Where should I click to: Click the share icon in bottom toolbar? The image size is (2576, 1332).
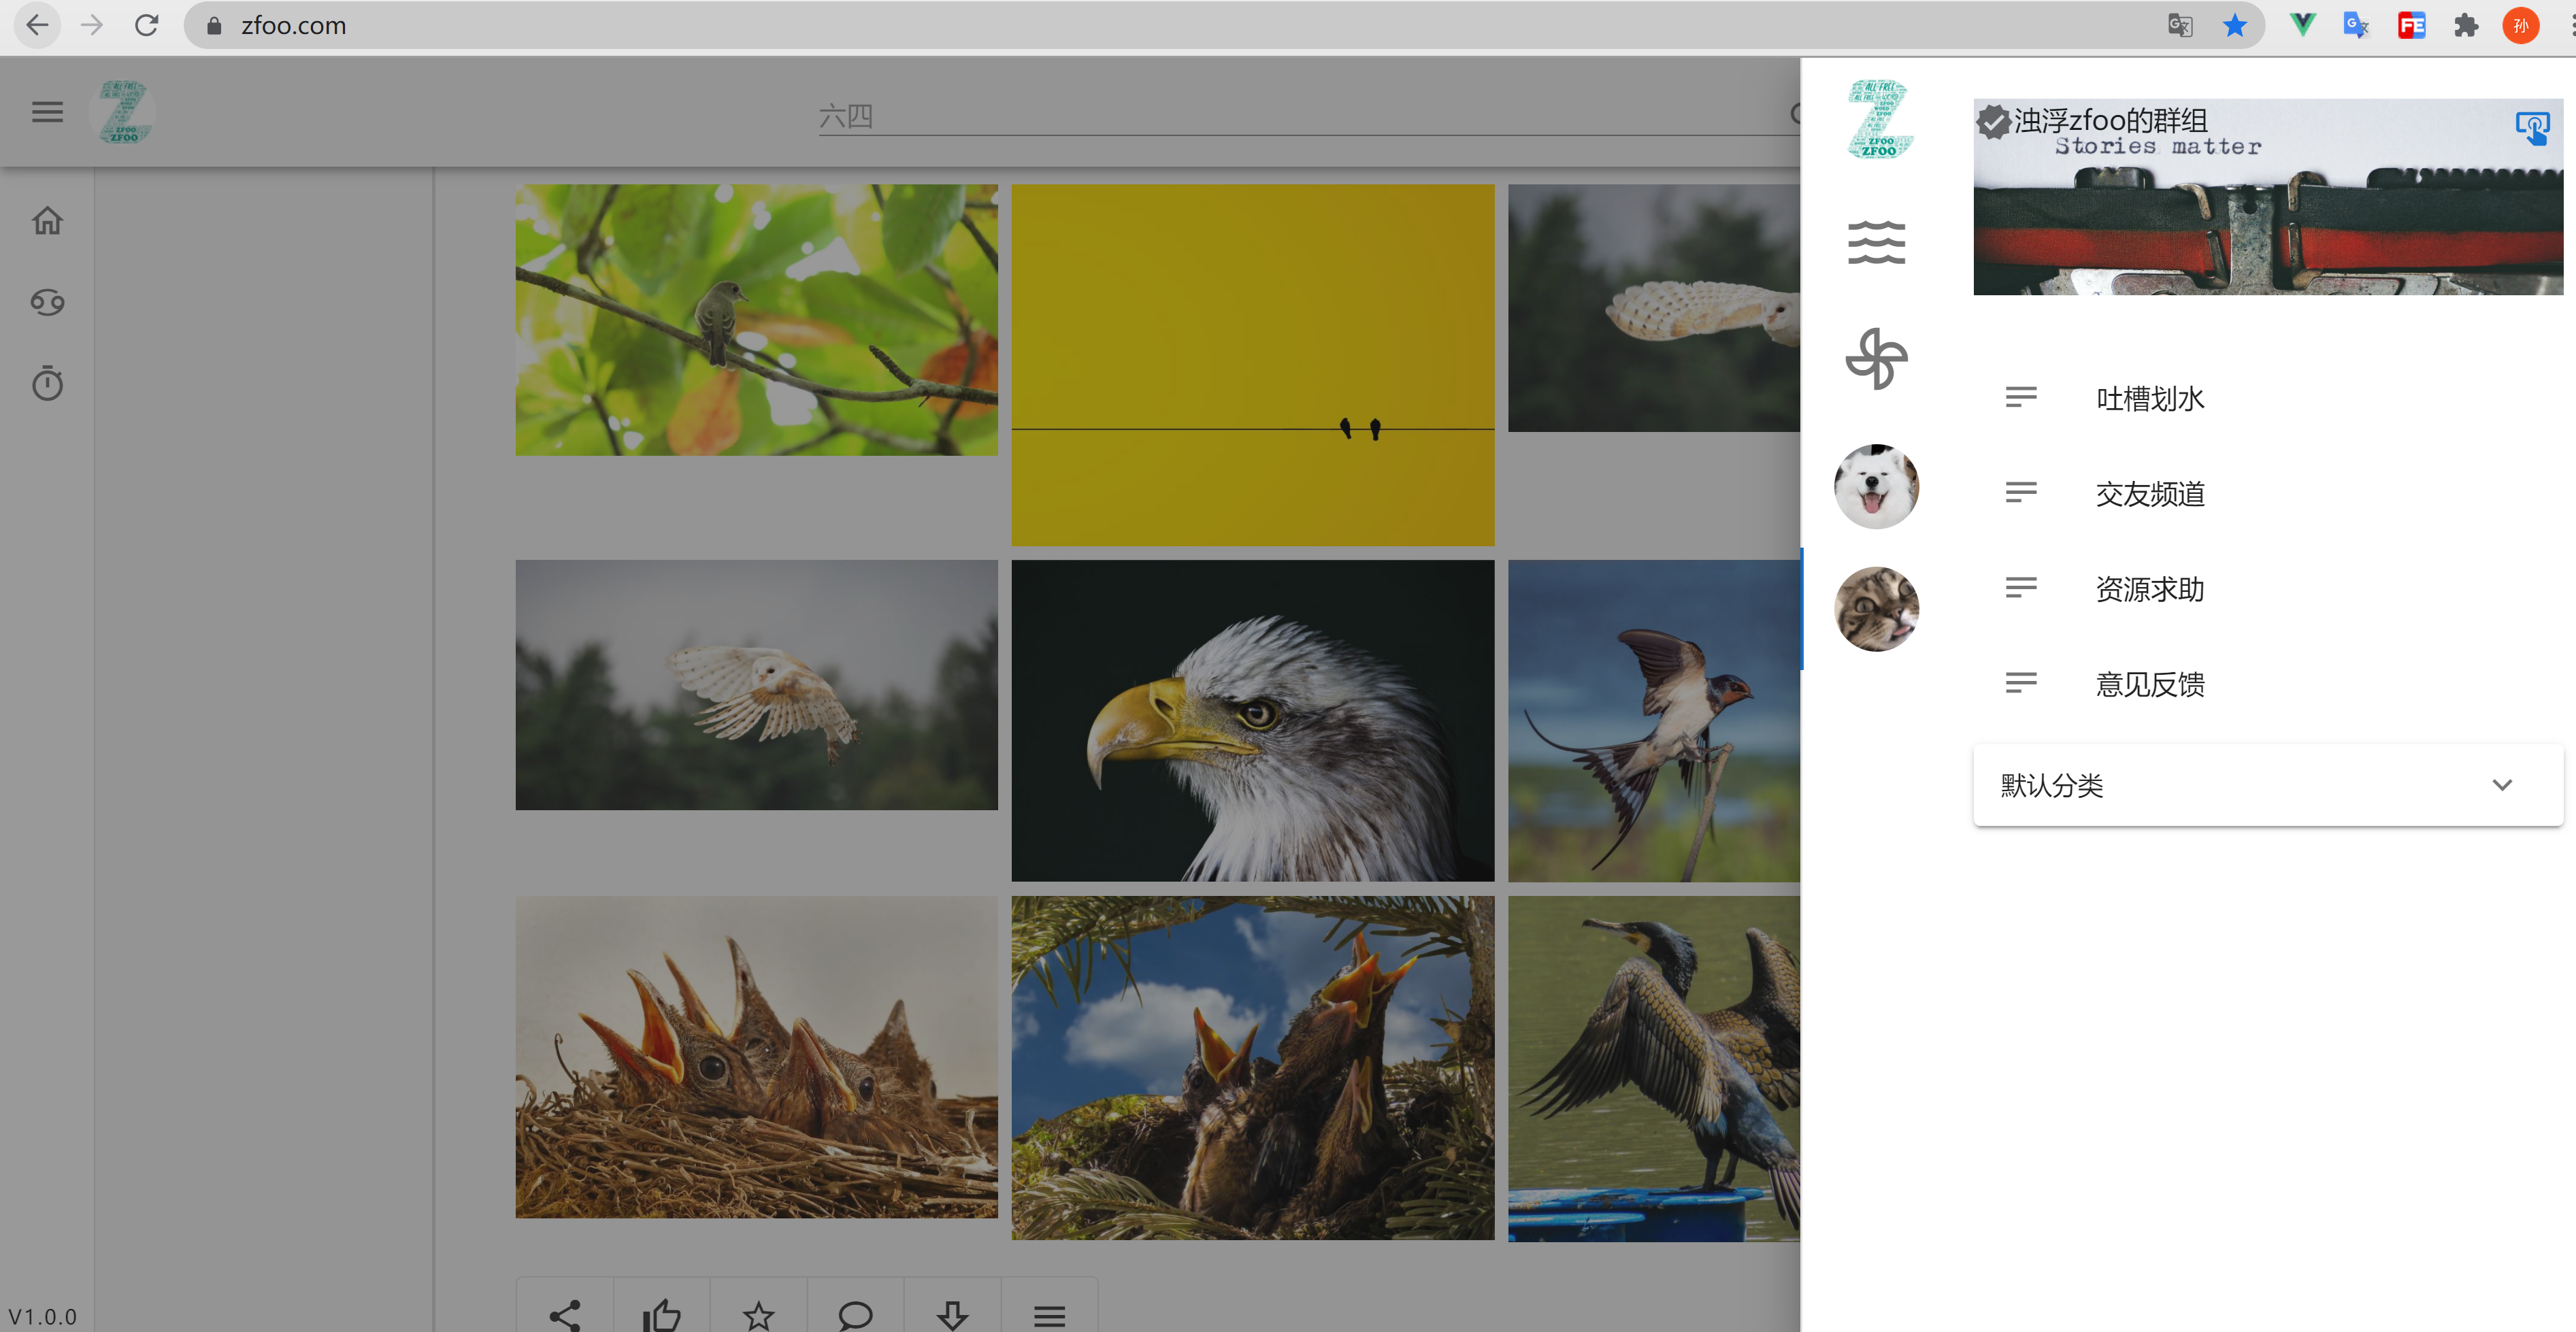coord(565,1314)
